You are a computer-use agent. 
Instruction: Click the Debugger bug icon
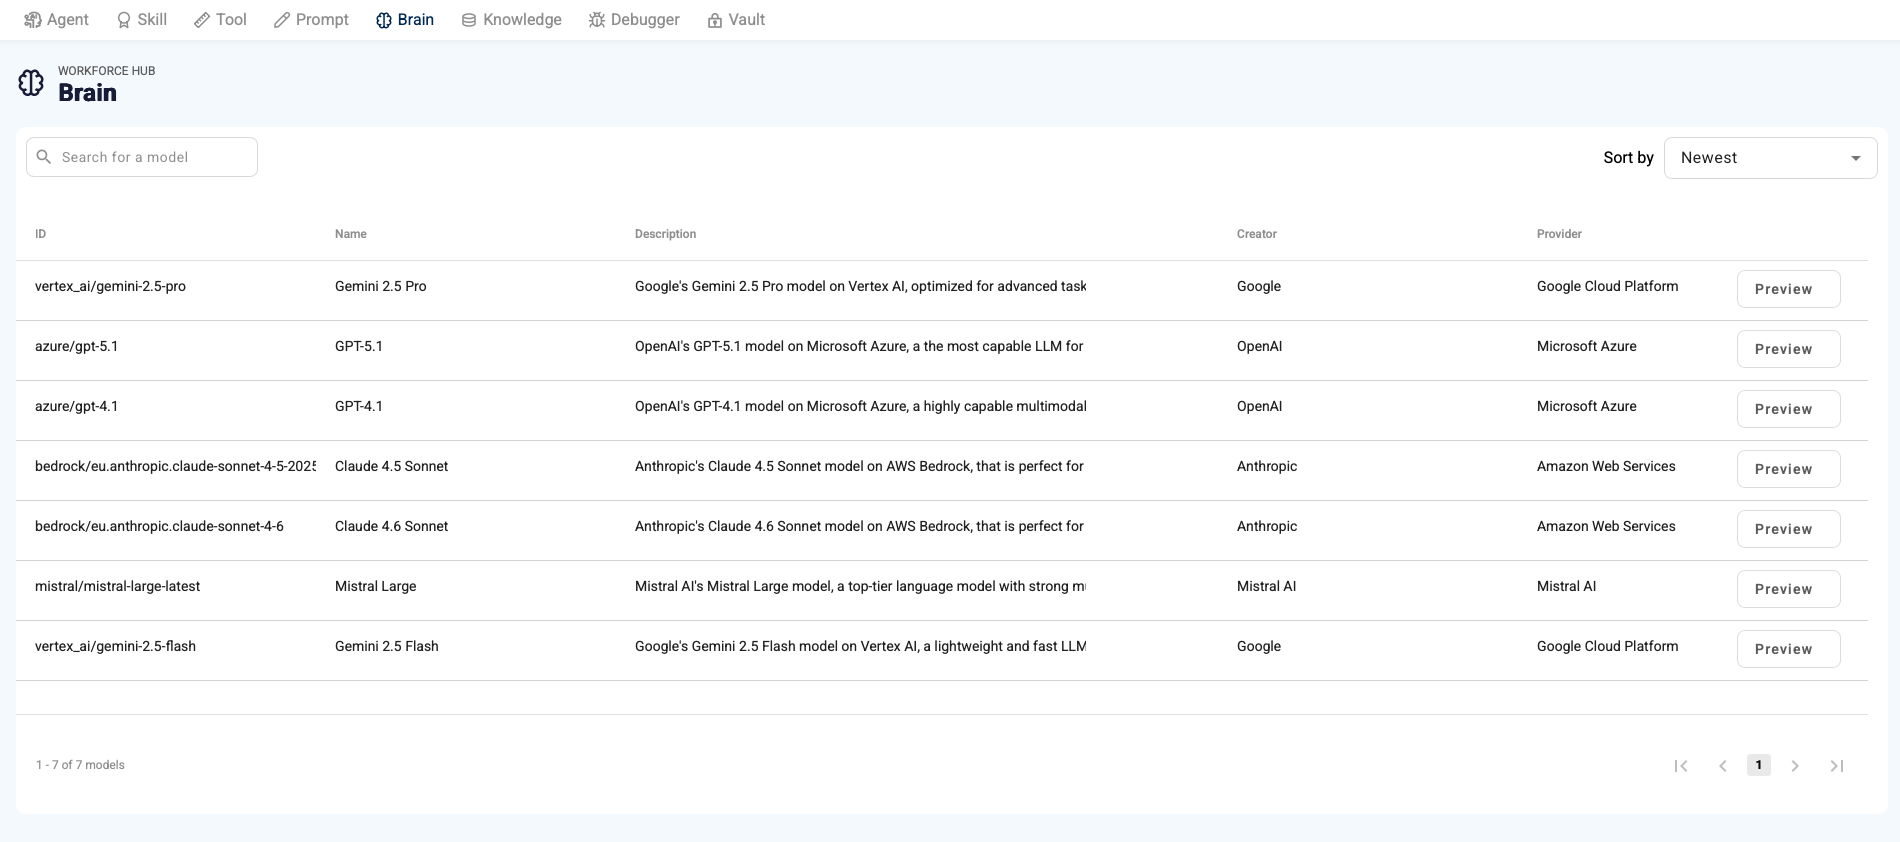(597, 20)
